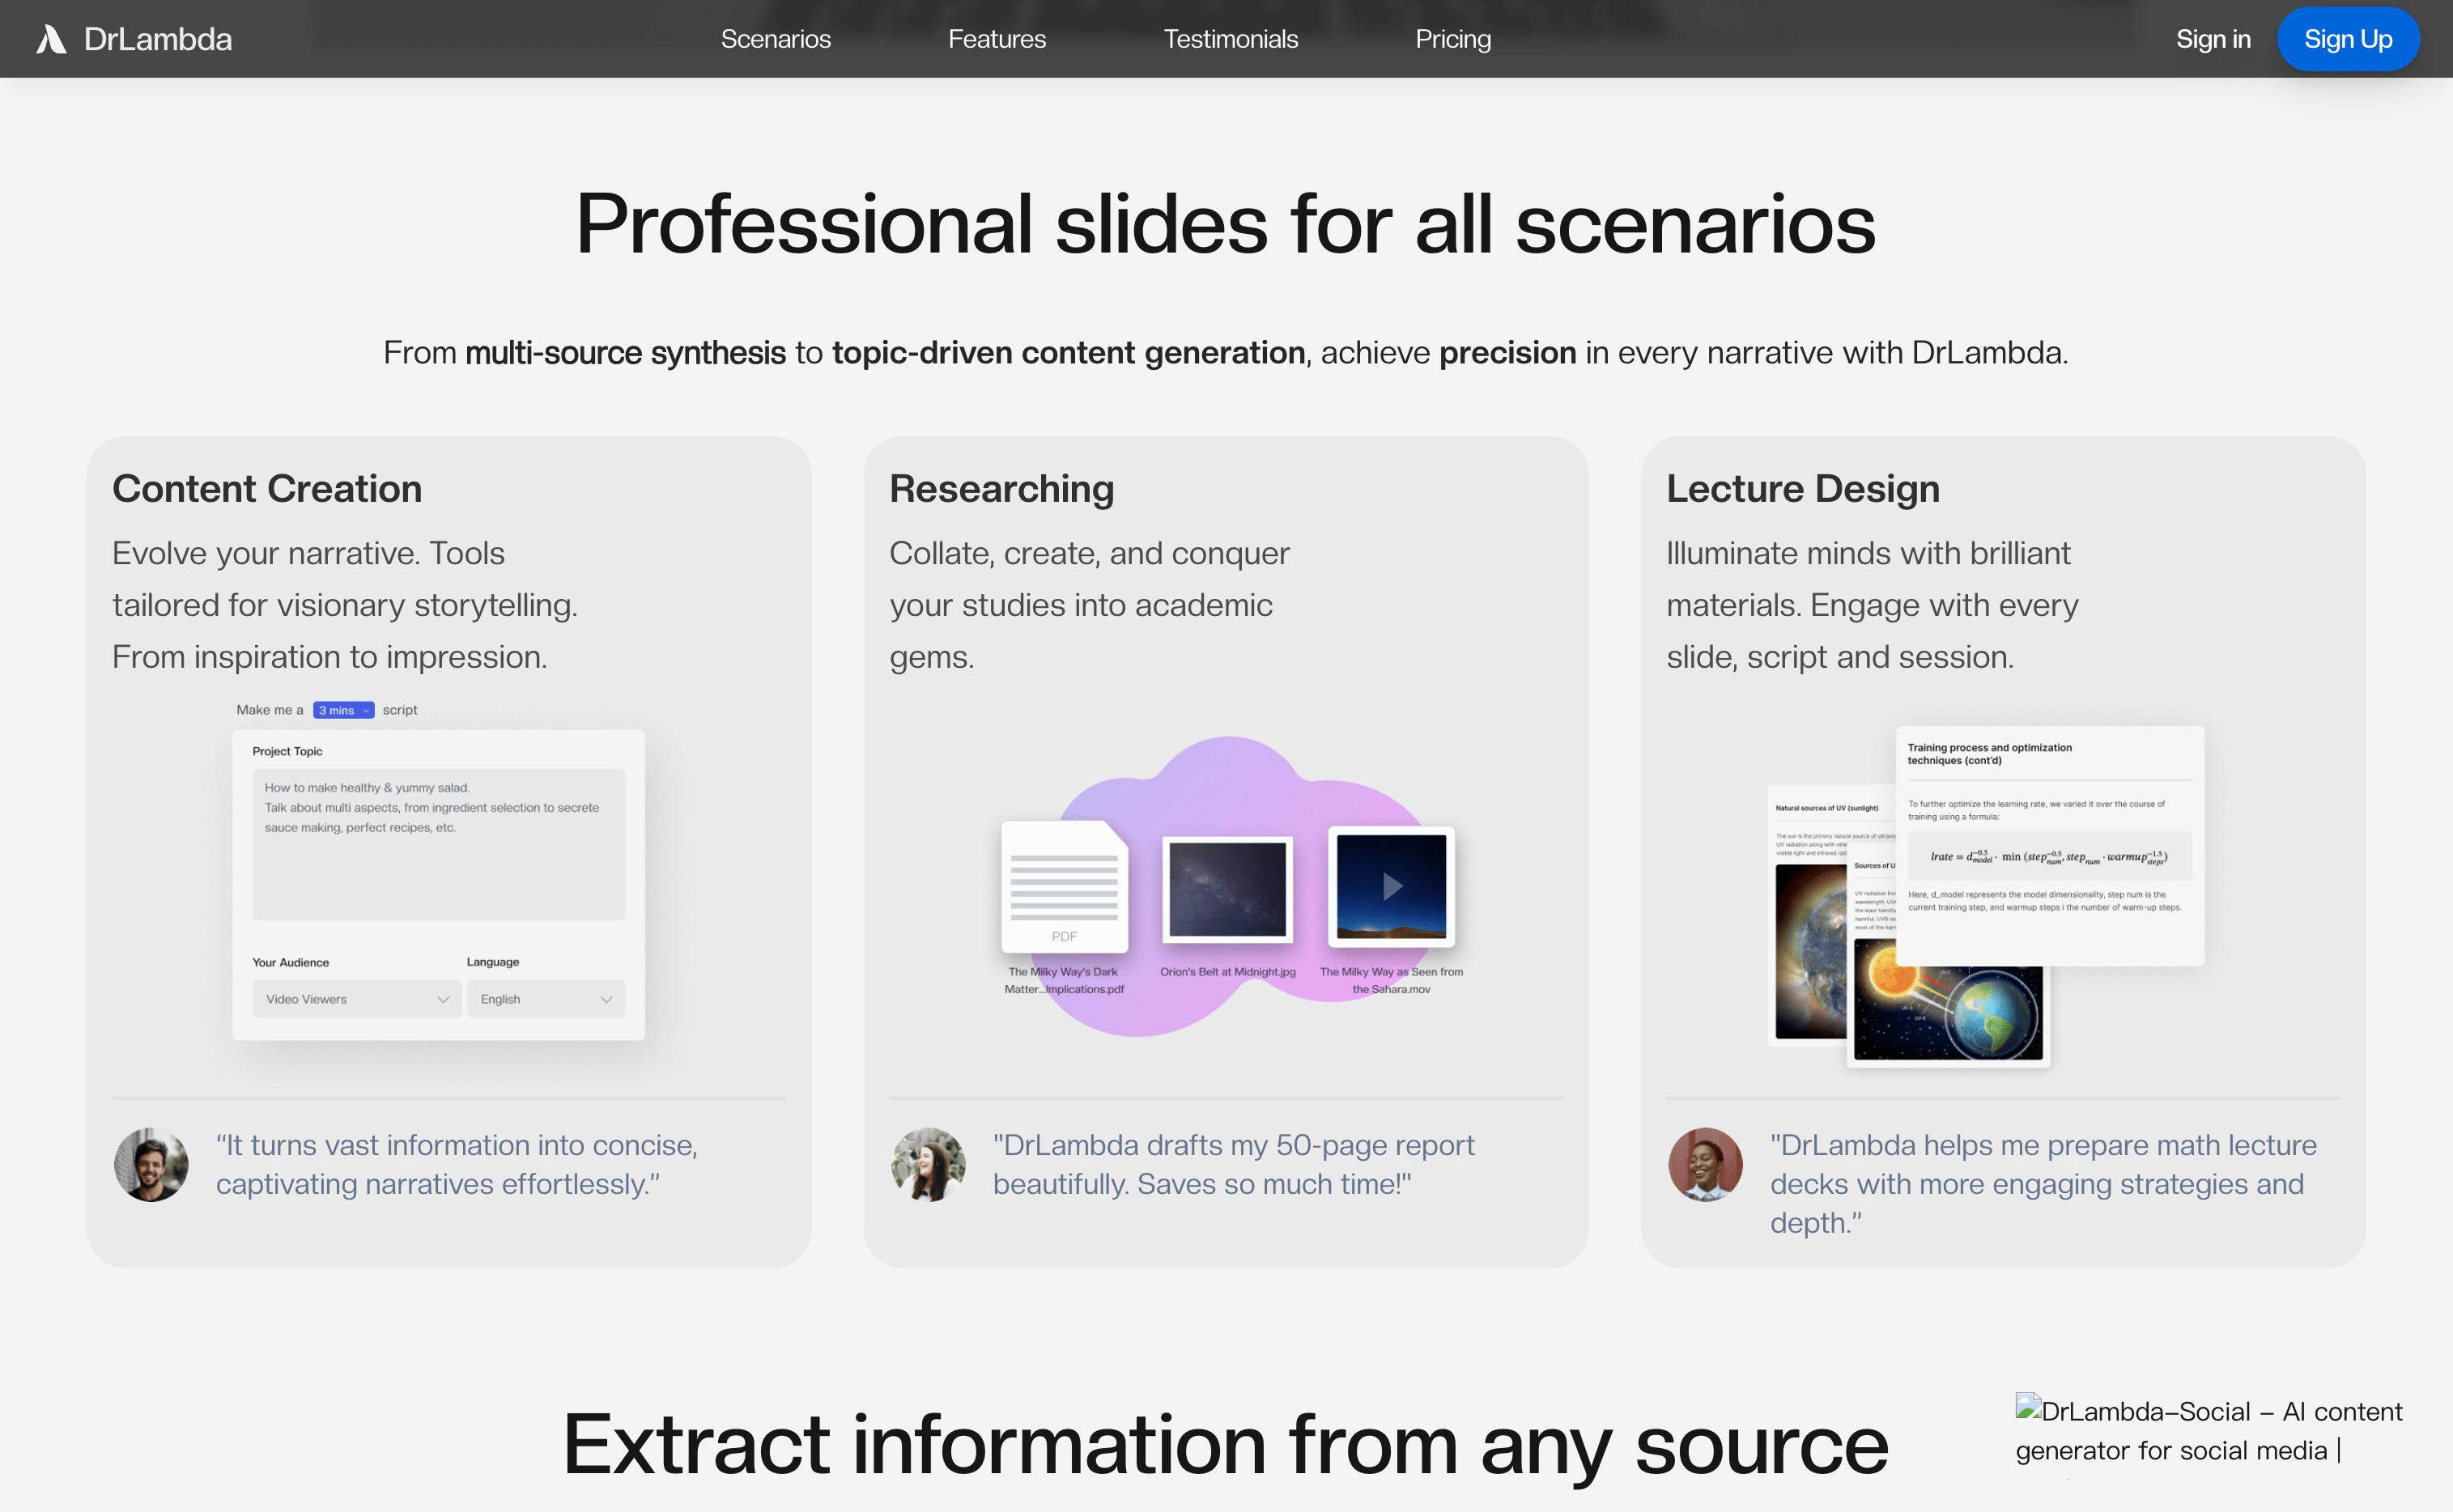Viewport: 2453px width, 1512px height.
Task: Click the Content Creation card heading
Action: (x=267, y=489)
